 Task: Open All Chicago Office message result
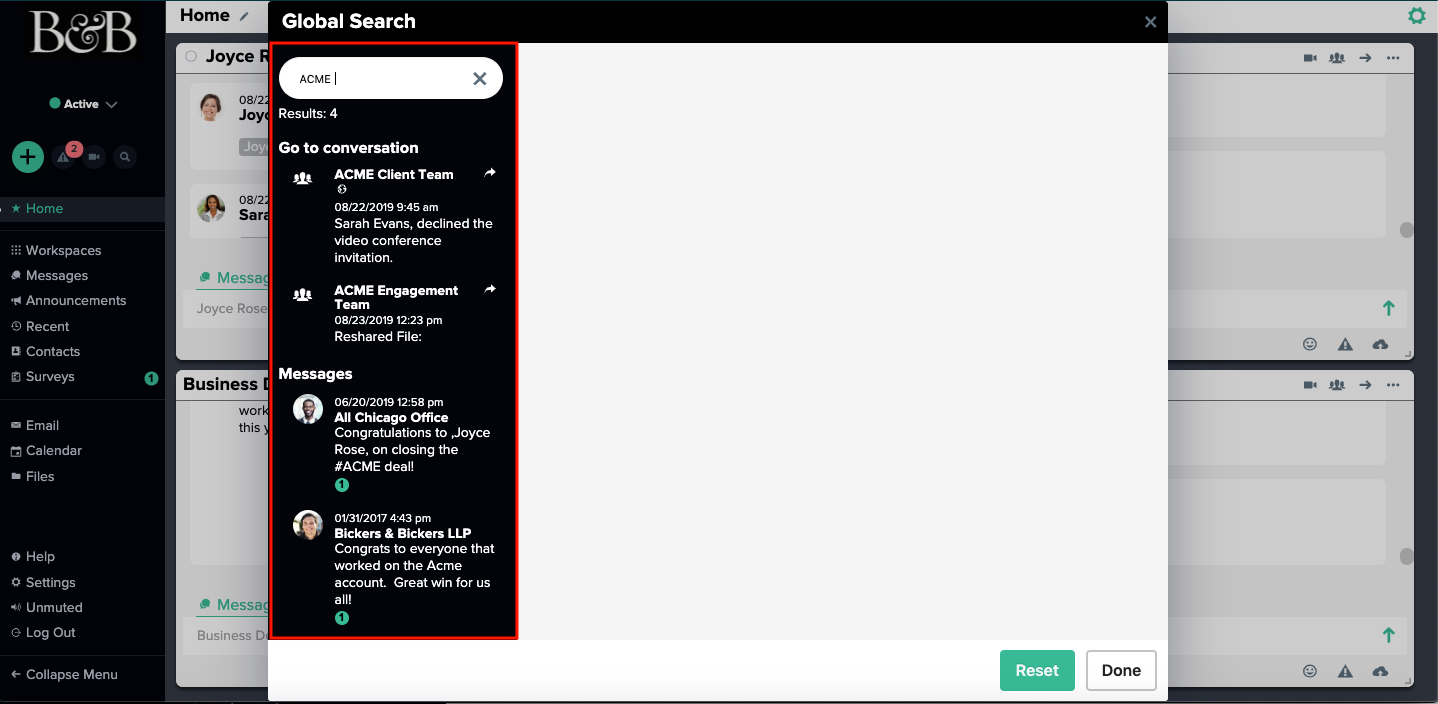pyautogui.click(x=392, y=442)
